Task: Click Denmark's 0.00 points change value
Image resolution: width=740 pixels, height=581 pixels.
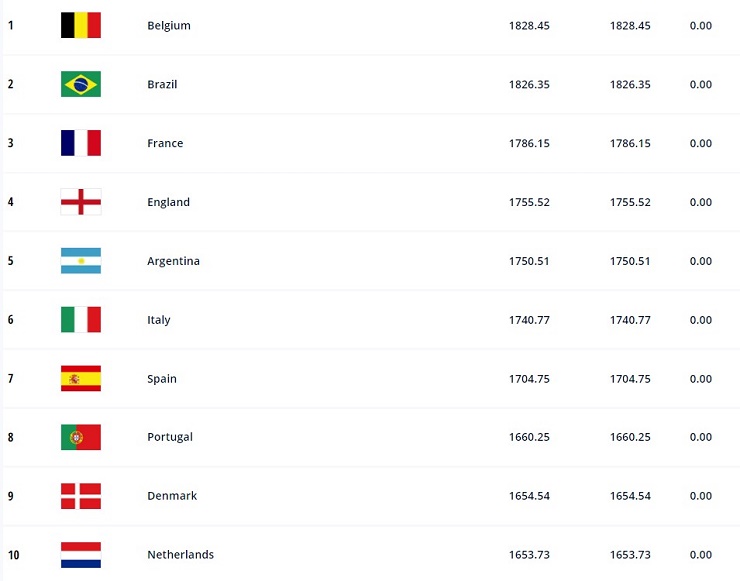Action: click(701, 496)
